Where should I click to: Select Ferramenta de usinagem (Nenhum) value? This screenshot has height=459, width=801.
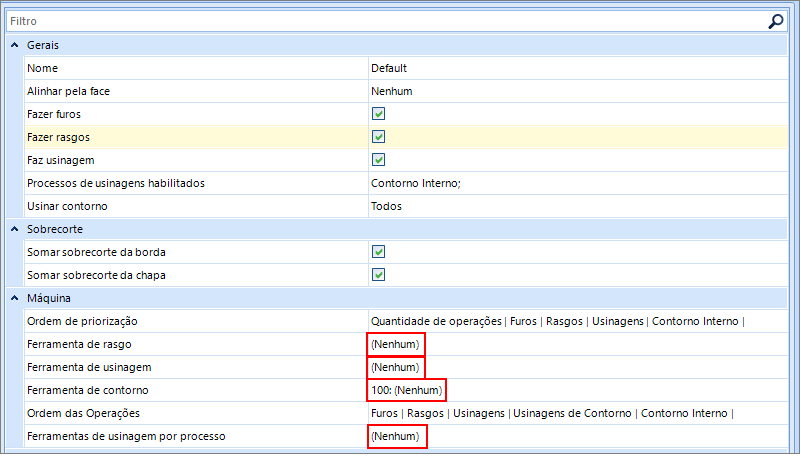(x=395, y=367)
